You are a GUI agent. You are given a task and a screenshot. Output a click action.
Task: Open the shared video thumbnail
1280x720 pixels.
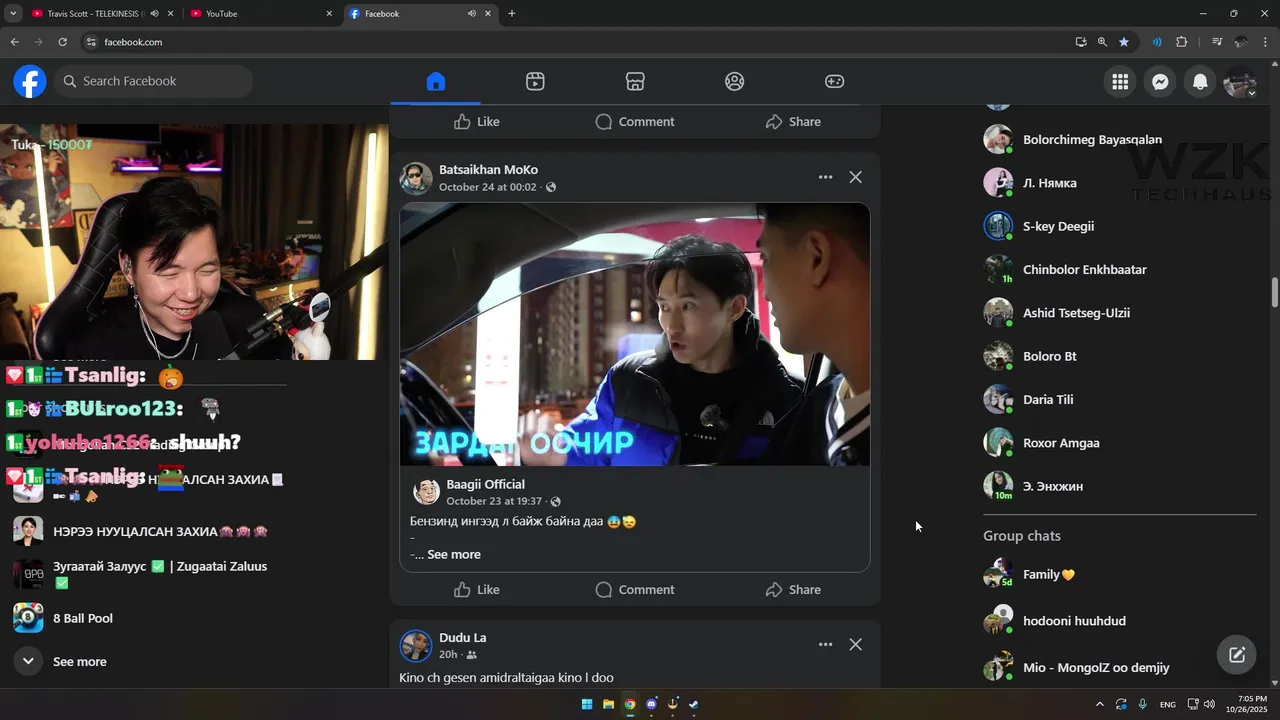click(x=635, y=334)
